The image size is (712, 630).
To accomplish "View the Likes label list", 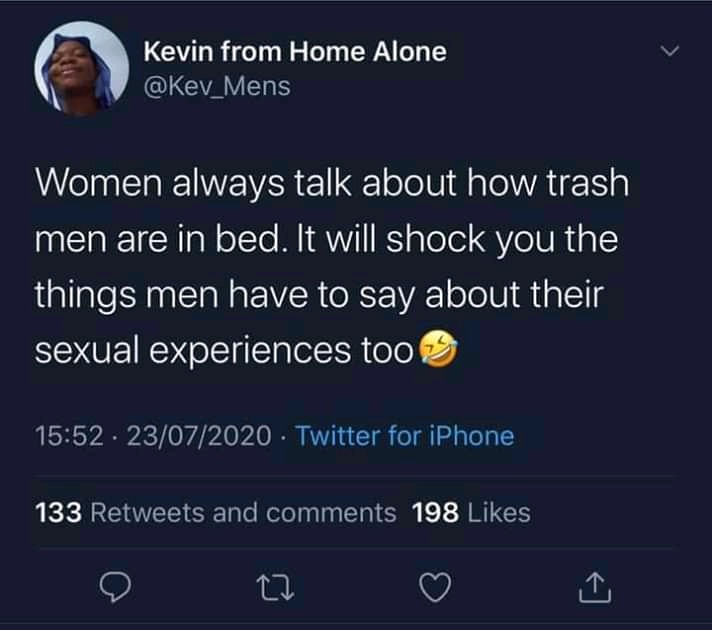I will coord(499,513).
